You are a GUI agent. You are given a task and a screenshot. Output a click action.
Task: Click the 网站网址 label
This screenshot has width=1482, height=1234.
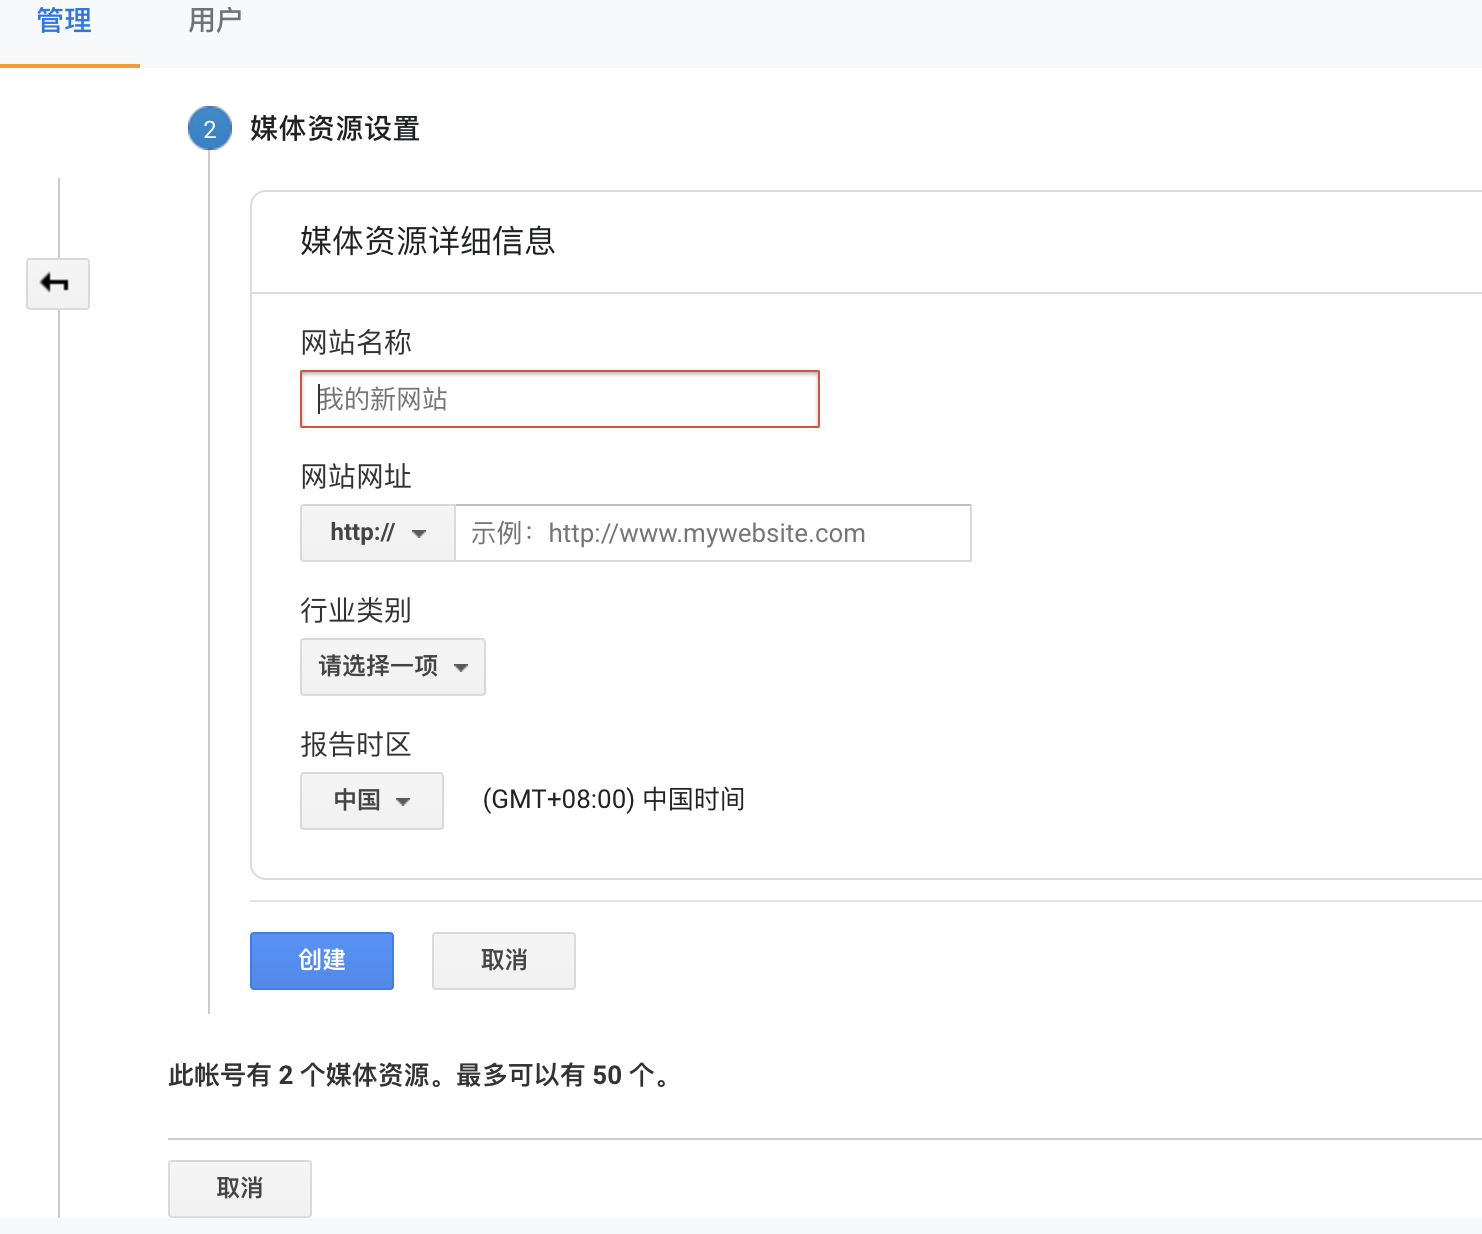[x=356, y=477]
